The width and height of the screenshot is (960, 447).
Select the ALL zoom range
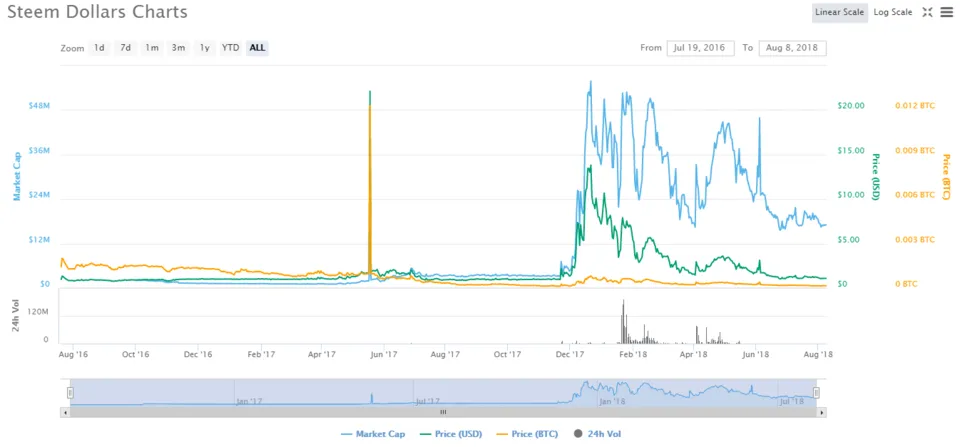pyautogui.click(x=258, y=48)
